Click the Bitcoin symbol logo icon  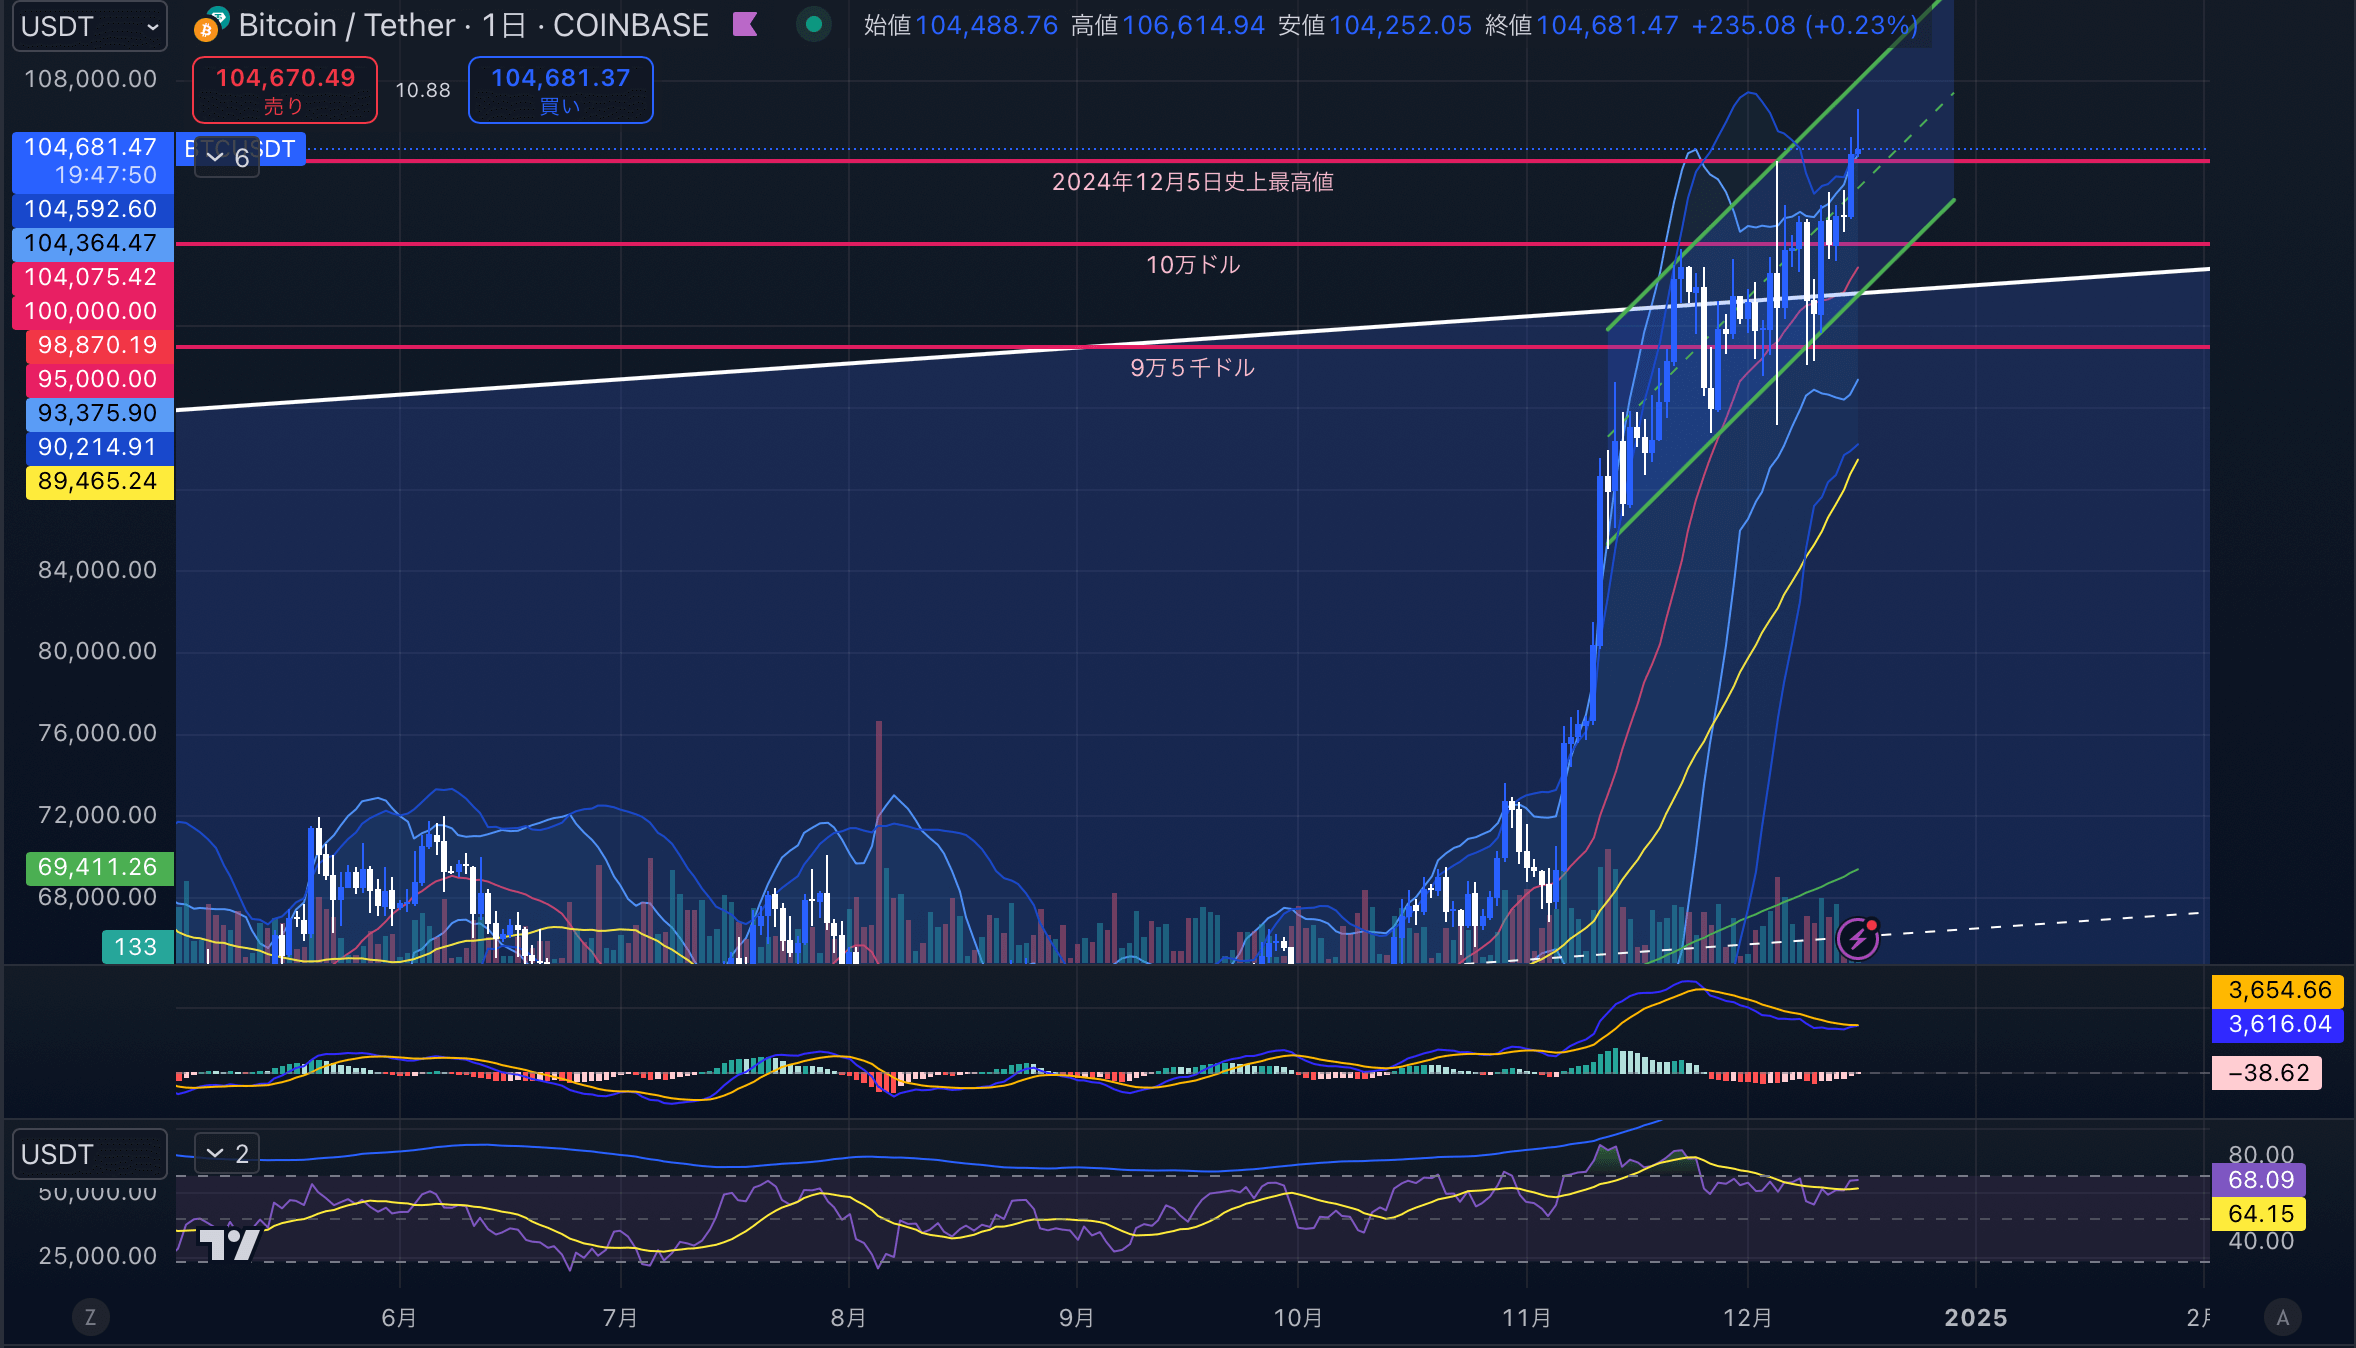tap(210, 25)
